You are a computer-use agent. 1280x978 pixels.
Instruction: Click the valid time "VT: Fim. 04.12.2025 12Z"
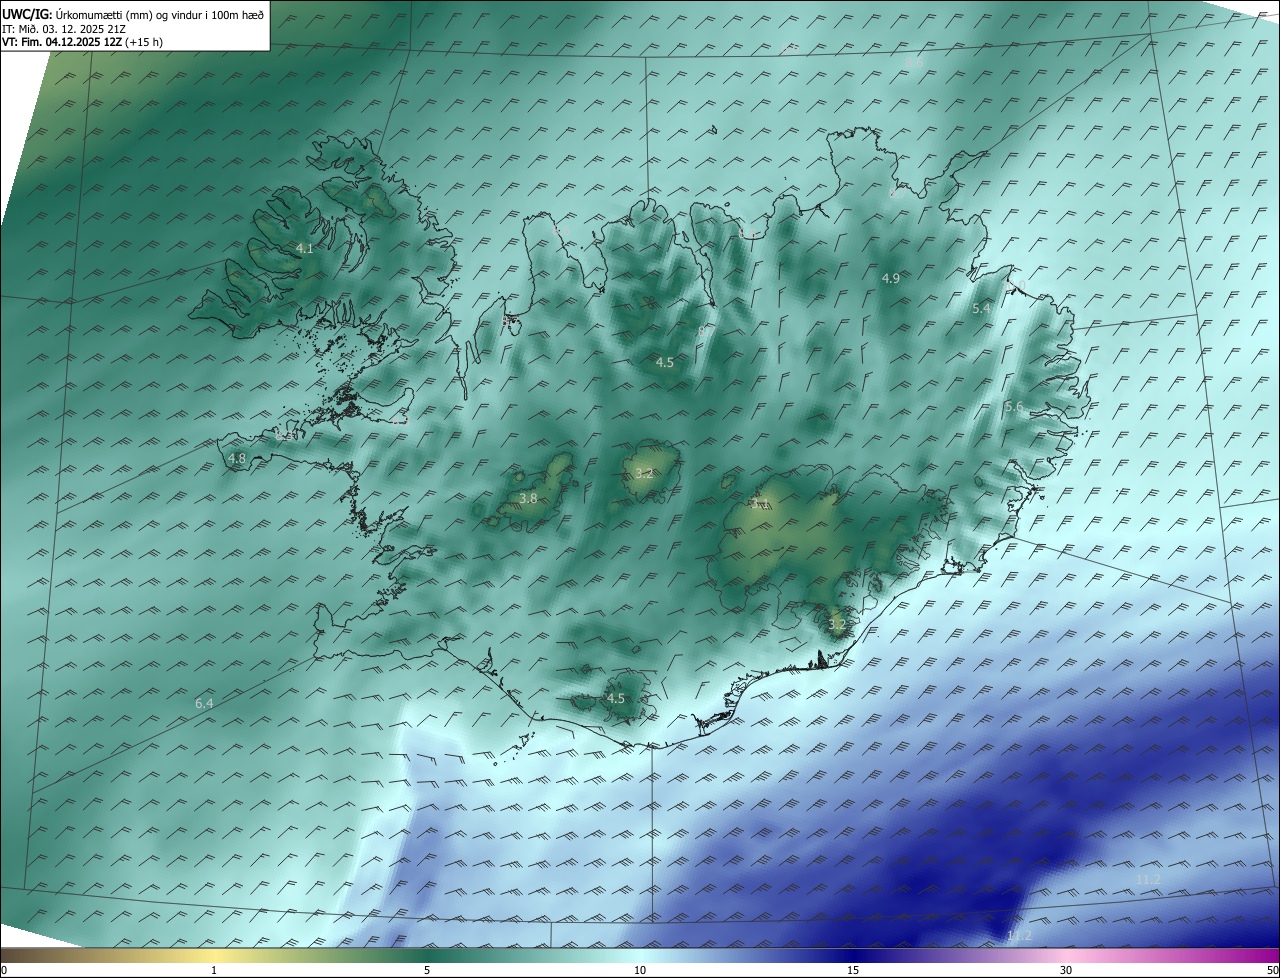coord(62,42)
